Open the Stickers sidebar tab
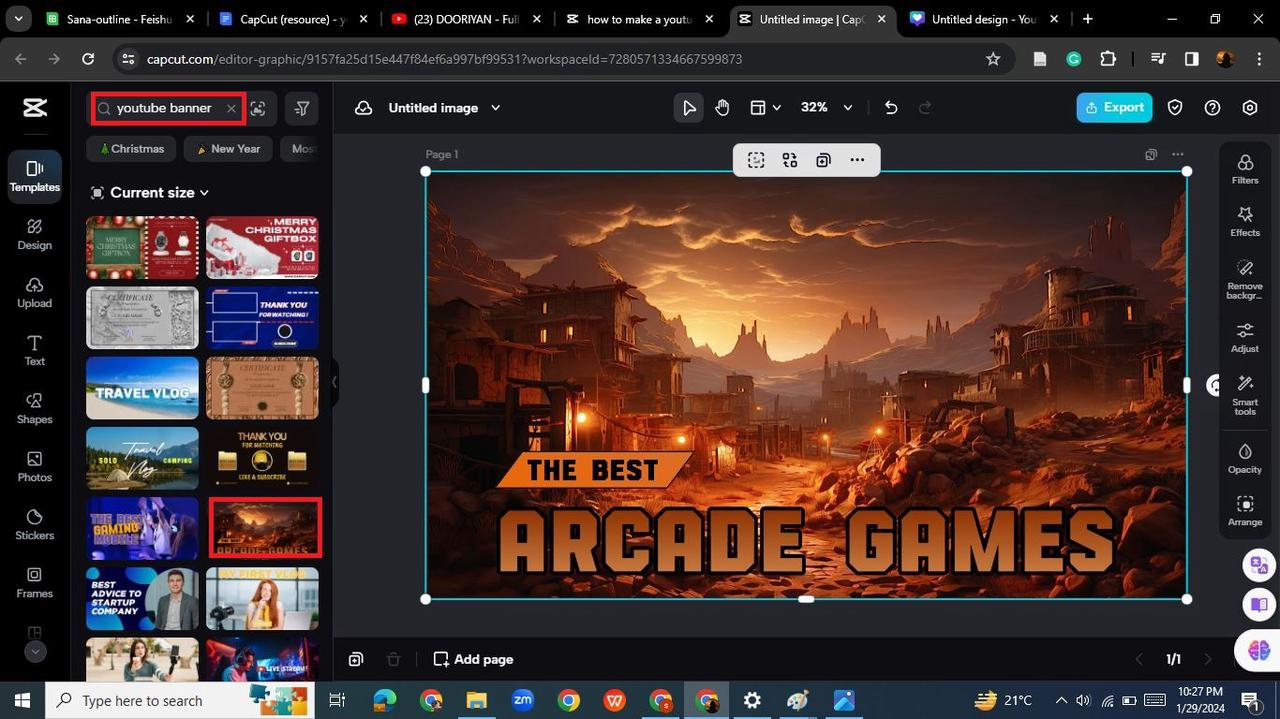This screenshot has height=719, width=1280. 35,523
